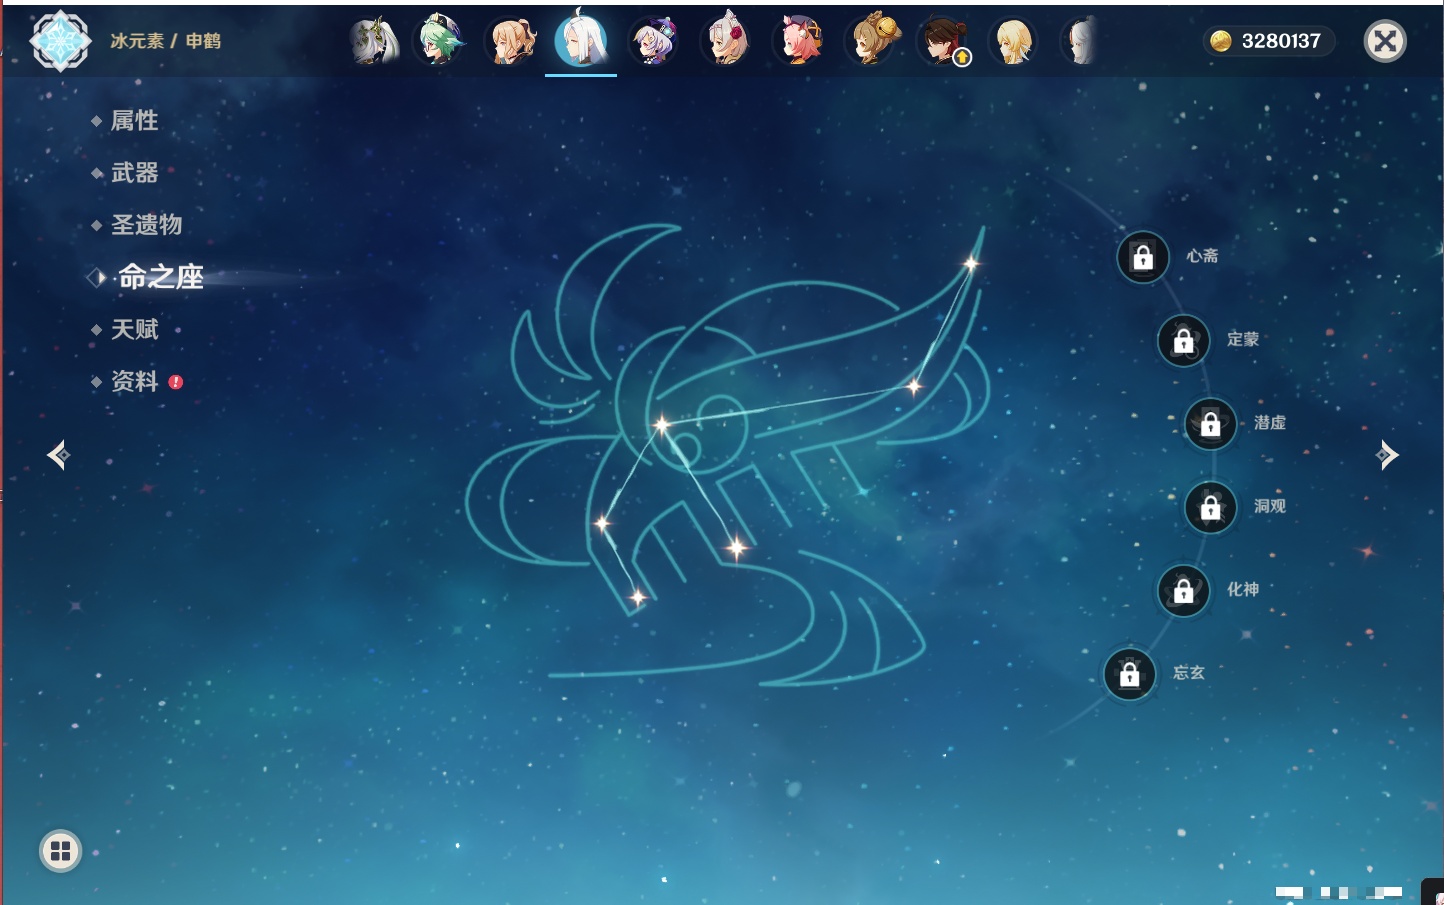The height and width of the screenshot is (905, 1444).
Task: Open the 圣遗物 artifacts tab
Action: (x=146, y=225)
